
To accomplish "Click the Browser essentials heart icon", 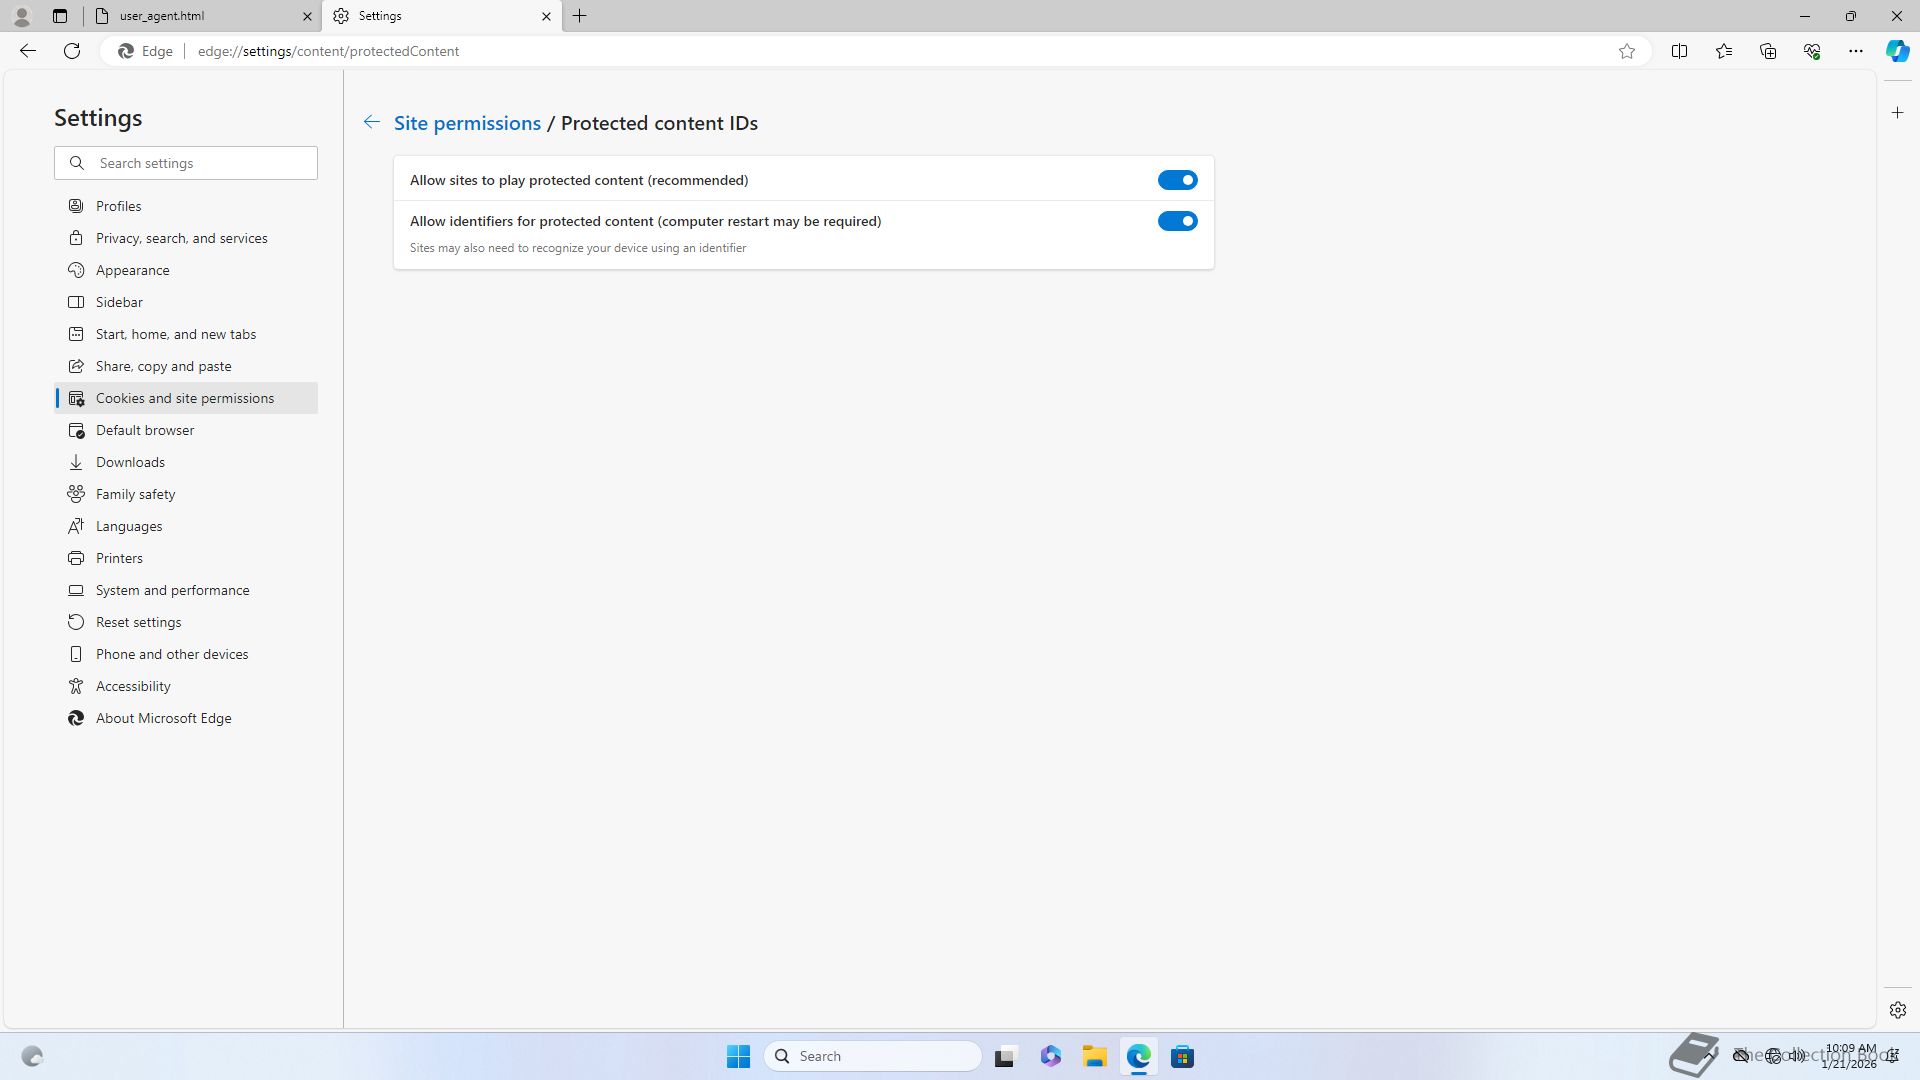I will point(1811,51).
